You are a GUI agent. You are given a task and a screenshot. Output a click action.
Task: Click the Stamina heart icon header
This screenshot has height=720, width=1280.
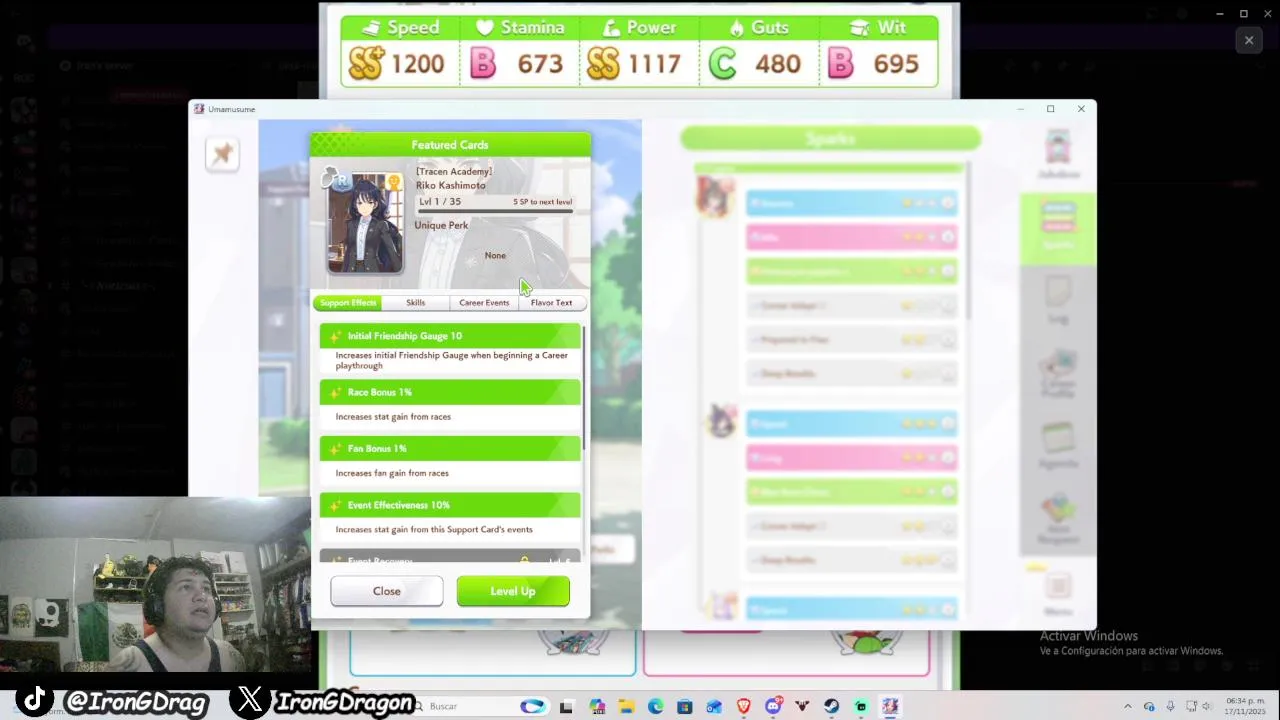pos(485,28)
